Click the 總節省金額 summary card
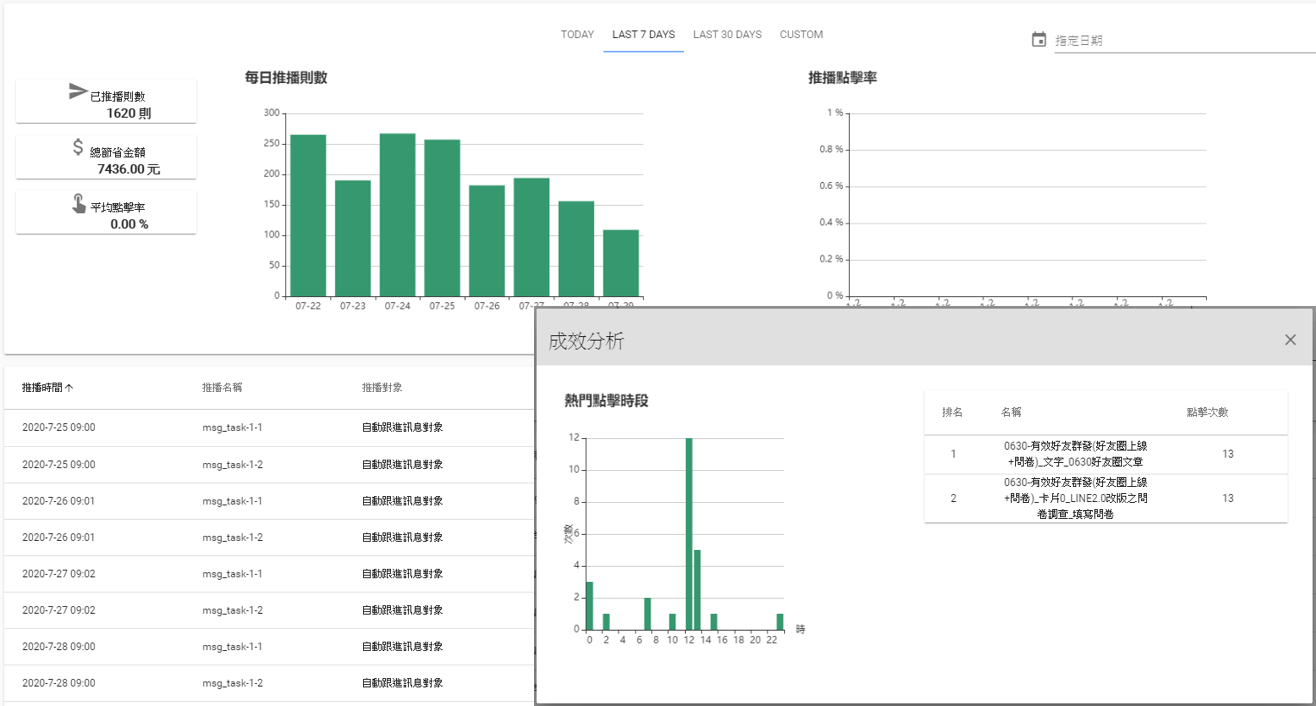1316x706 pixels. pyautogui.click(x=106, y=159)
